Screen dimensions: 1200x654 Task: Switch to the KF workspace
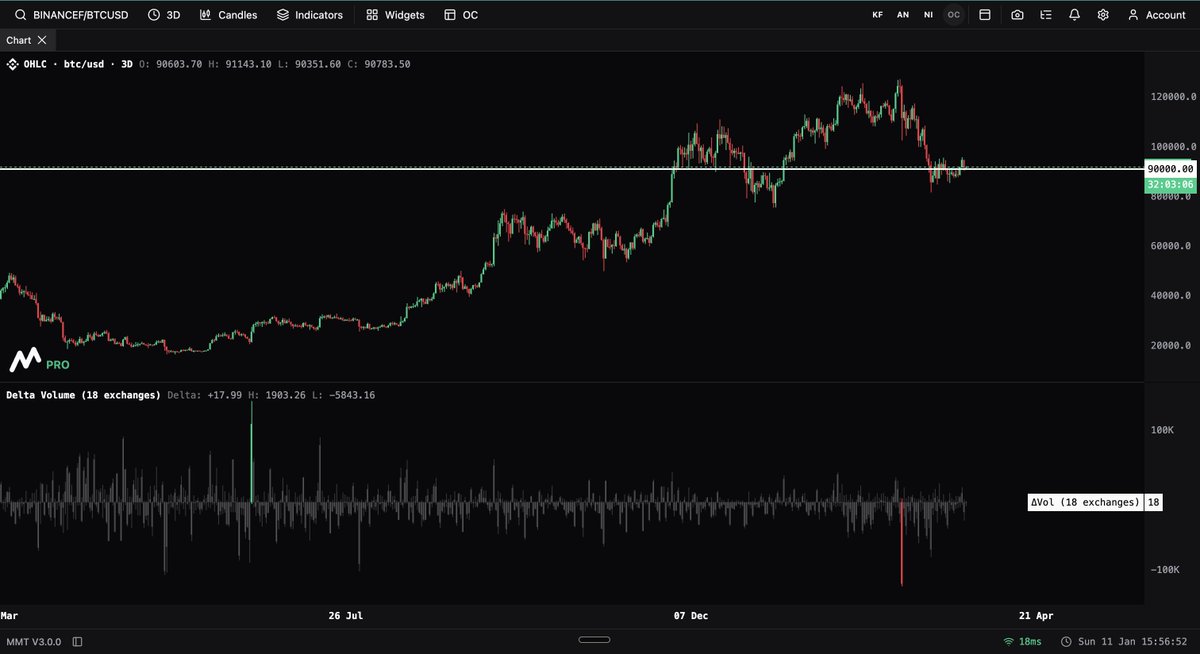pyautogui.click(x=878, y=15)
